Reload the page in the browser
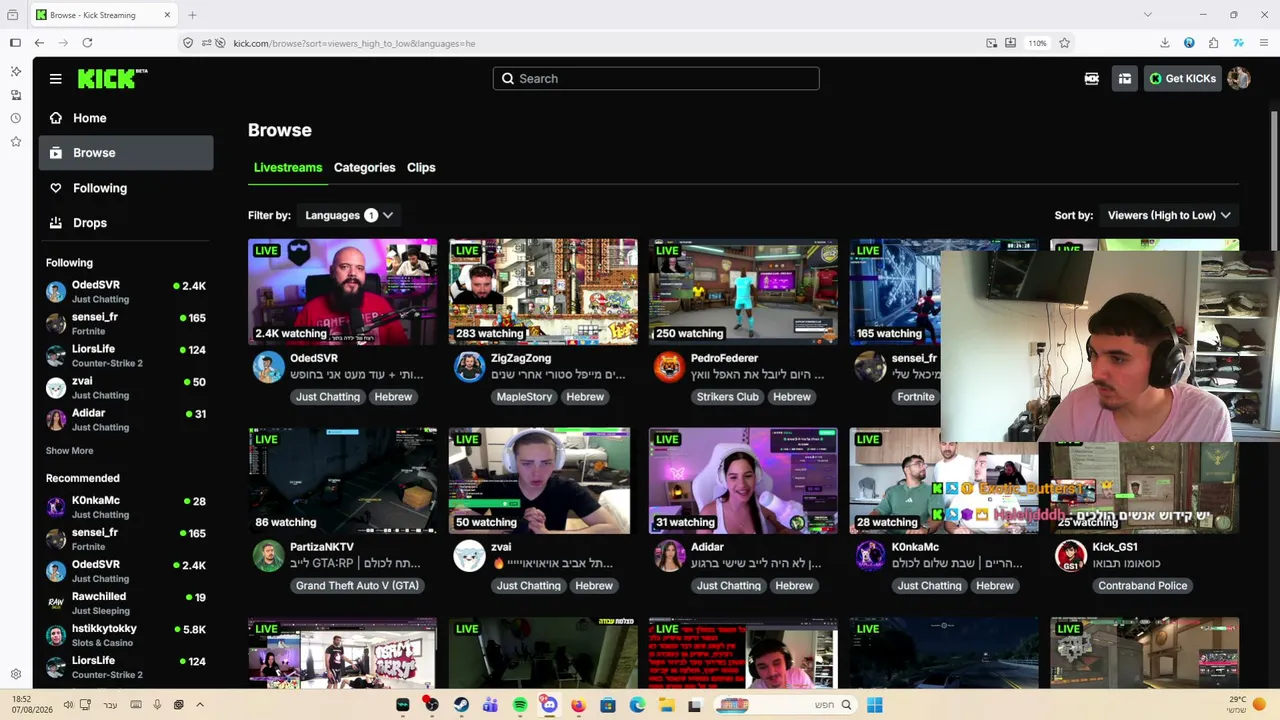 pyautogui.click(x=87, y=43)
